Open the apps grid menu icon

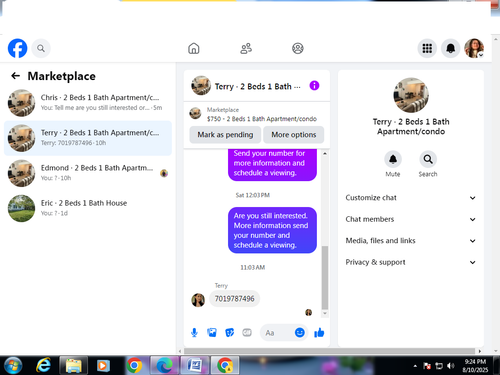pyautogui.click(x=427, y=48)
